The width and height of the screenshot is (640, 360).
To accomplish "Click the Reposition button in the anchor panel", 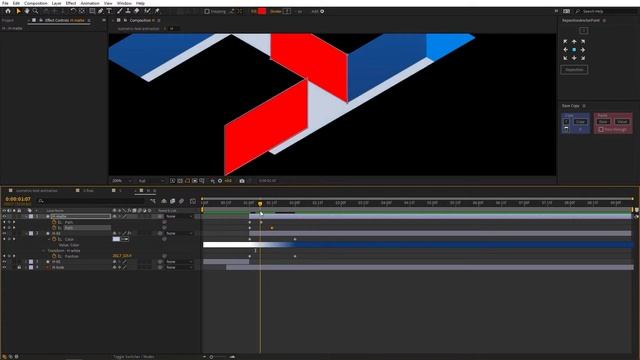I will [574, 70].
